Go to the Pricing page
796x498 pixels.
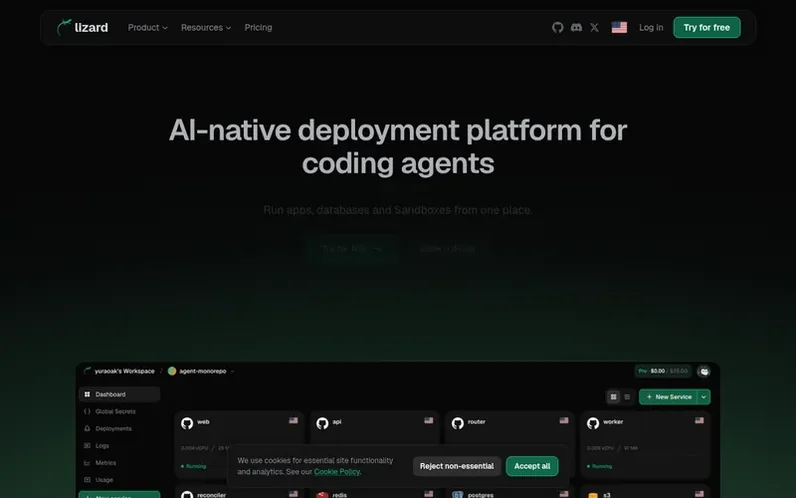click(258, 27)
